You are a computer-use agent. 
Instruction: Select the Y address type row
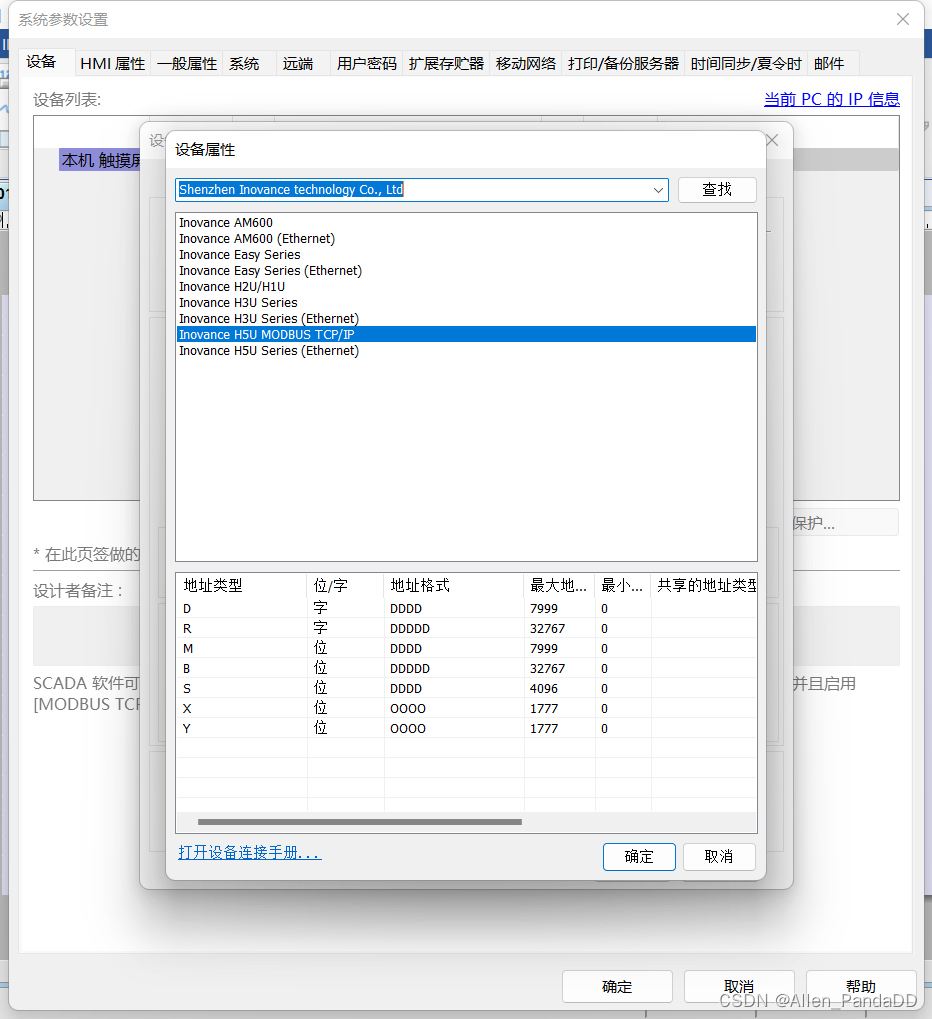point(466,729)
